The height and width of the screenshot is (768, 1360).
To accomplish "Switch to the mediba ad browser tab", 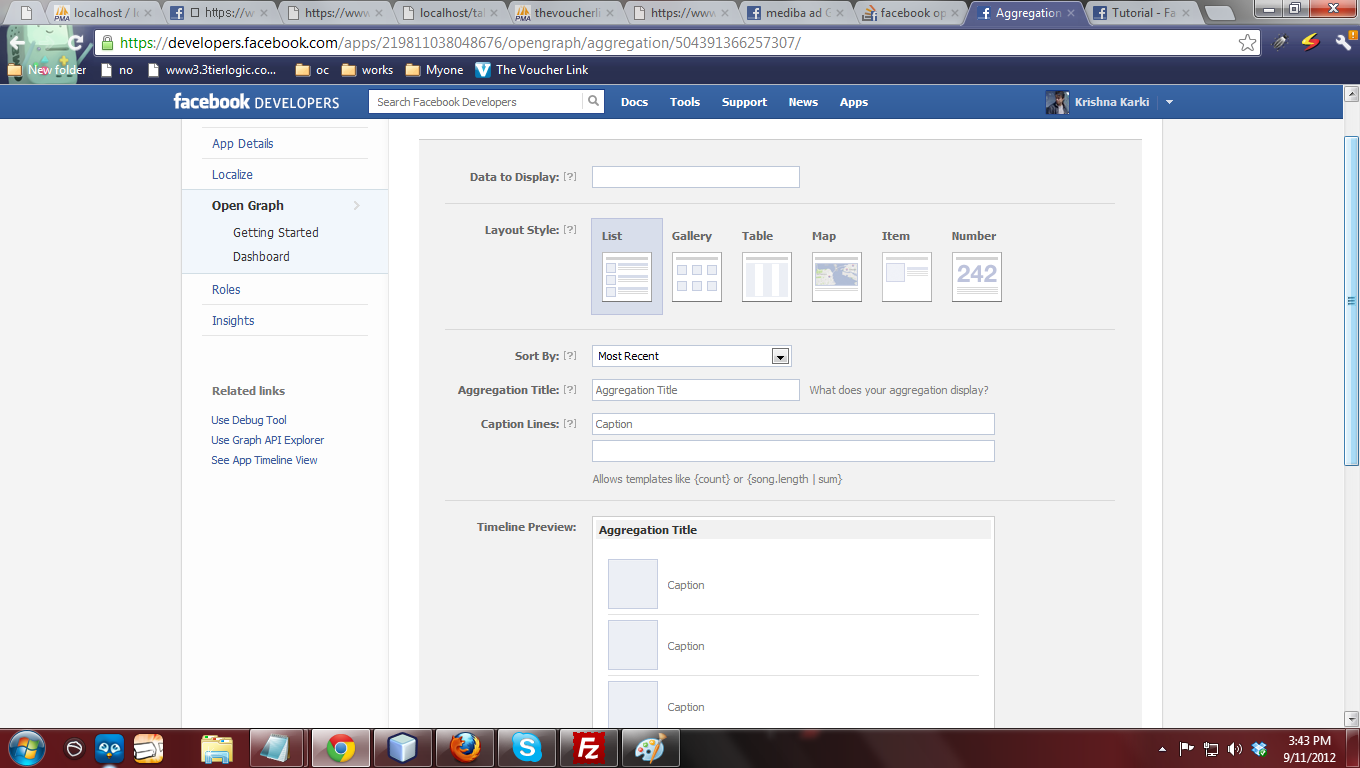I will point(795,13).
